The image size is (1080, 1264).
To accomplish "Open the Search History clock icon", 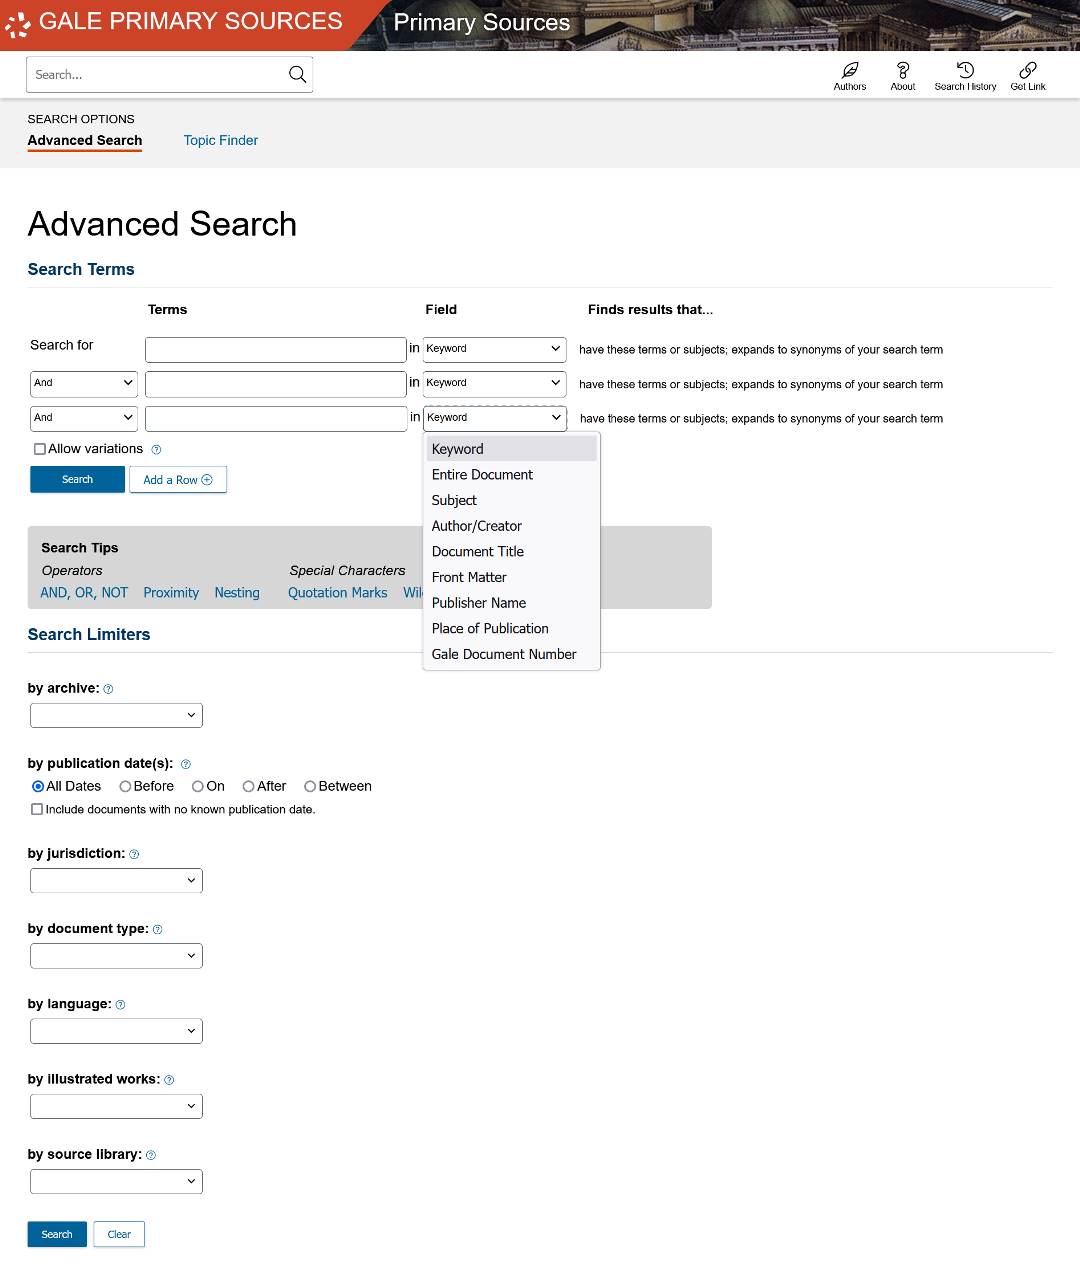I will (x=965, y=70).
